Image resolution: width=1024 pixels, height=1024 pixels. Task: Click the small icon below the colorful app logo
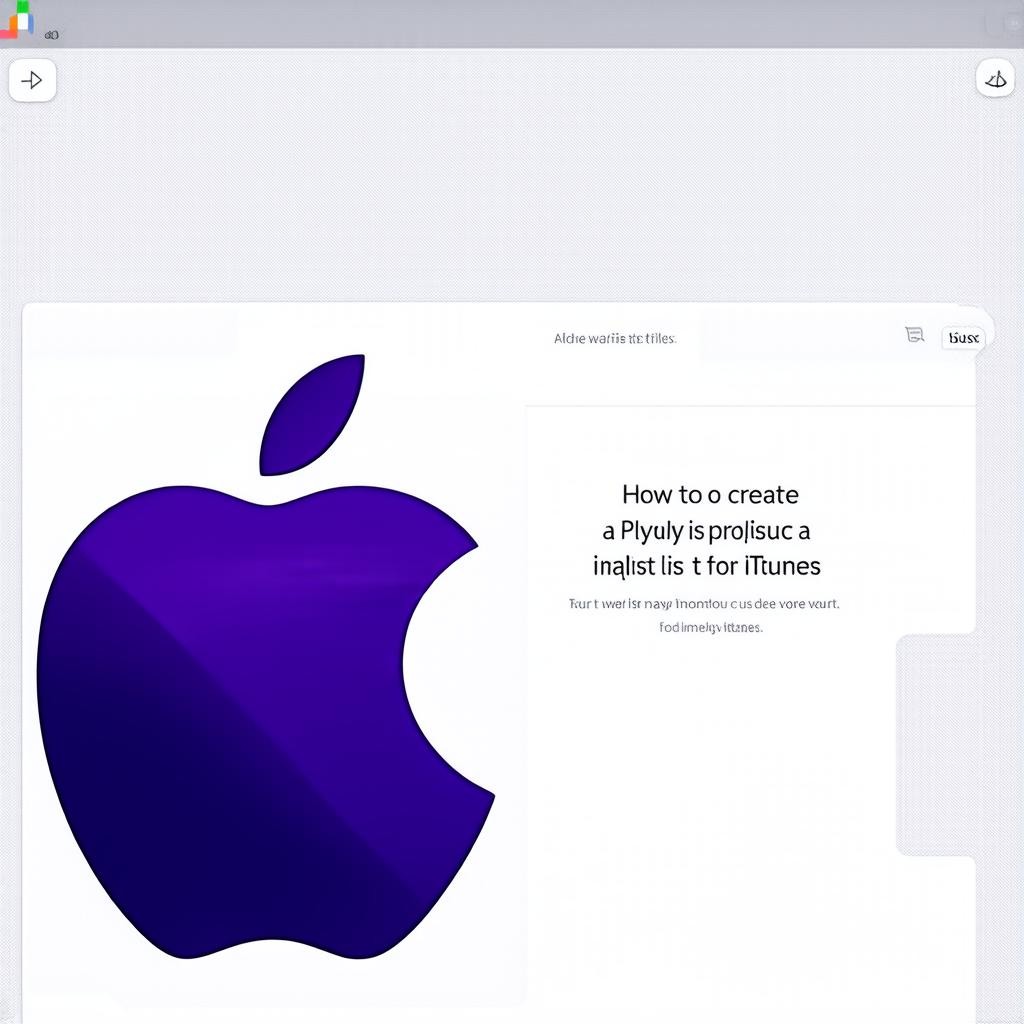point(51,35)
